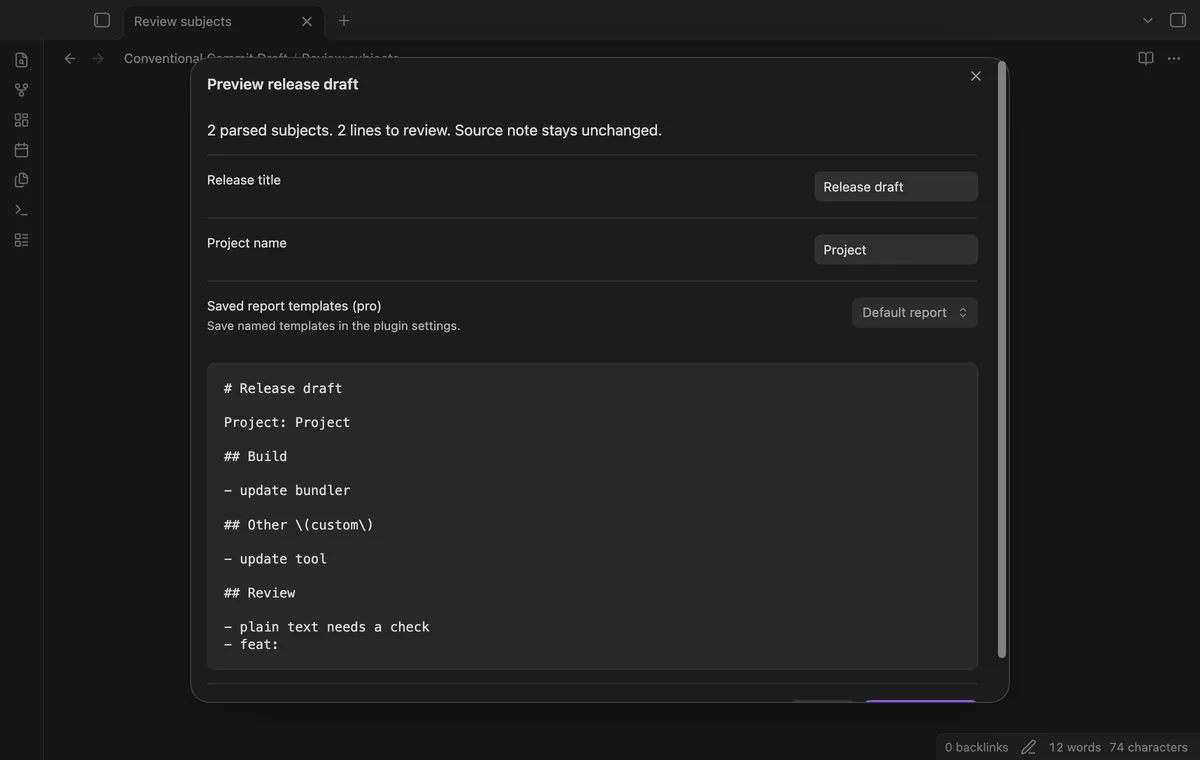Close the Preview release draft dialog
Screen dimensions: 1200x760
pos(976,76)
